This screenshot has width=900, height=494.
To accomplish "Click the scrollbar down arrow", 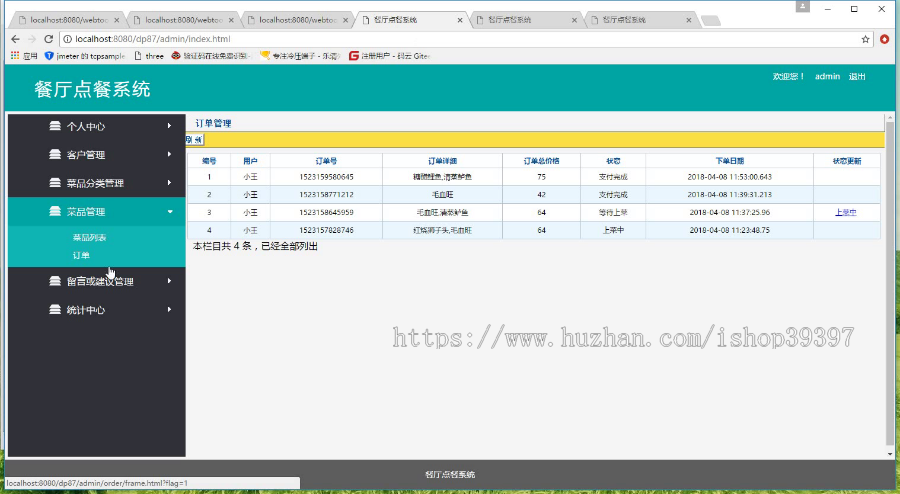I will click(890, 454).
